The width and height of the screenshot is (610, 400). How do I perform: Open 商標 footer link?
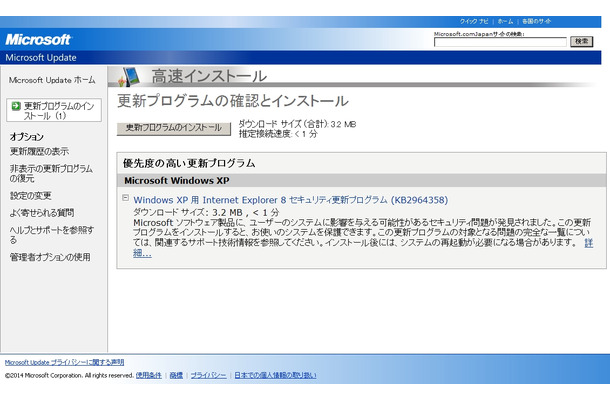(x=176, y=375)
